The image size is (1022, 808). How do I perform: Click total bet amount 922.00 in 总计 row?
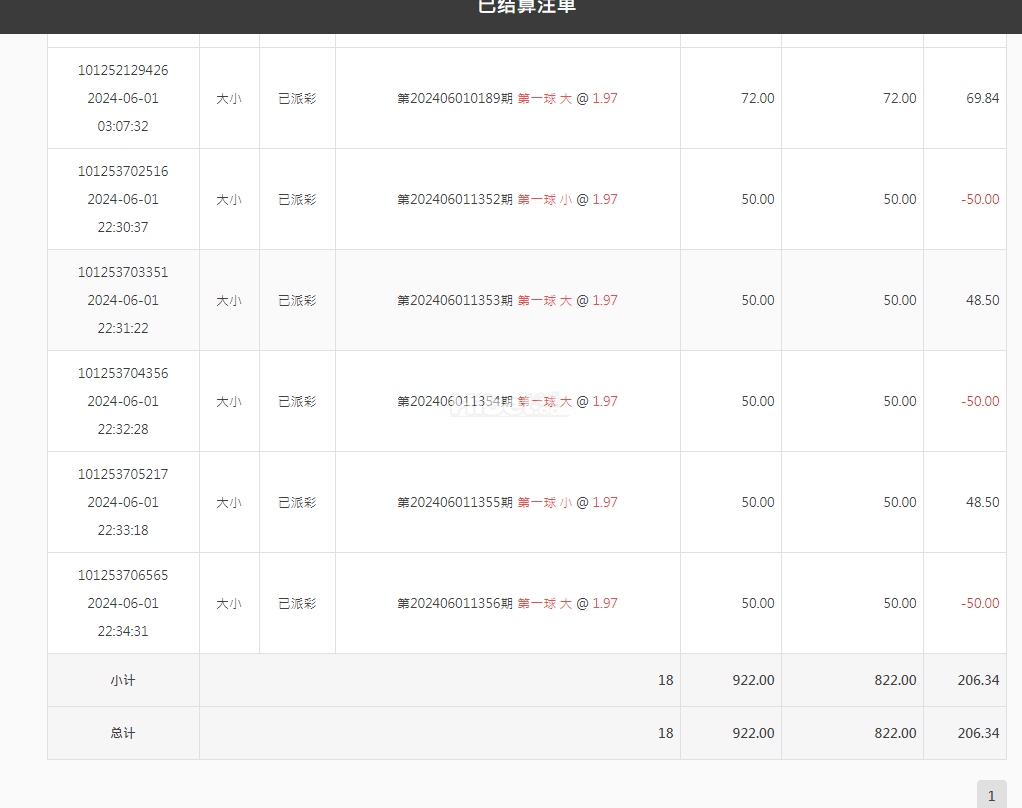pos(753,733)
